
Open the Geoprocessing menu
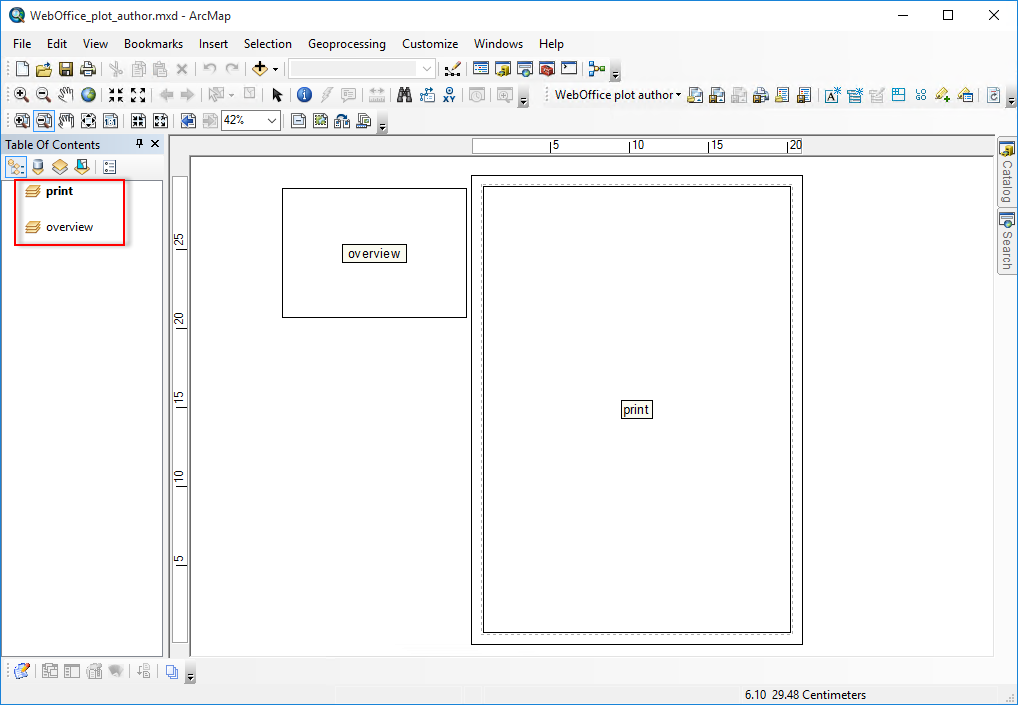(346, 44)
